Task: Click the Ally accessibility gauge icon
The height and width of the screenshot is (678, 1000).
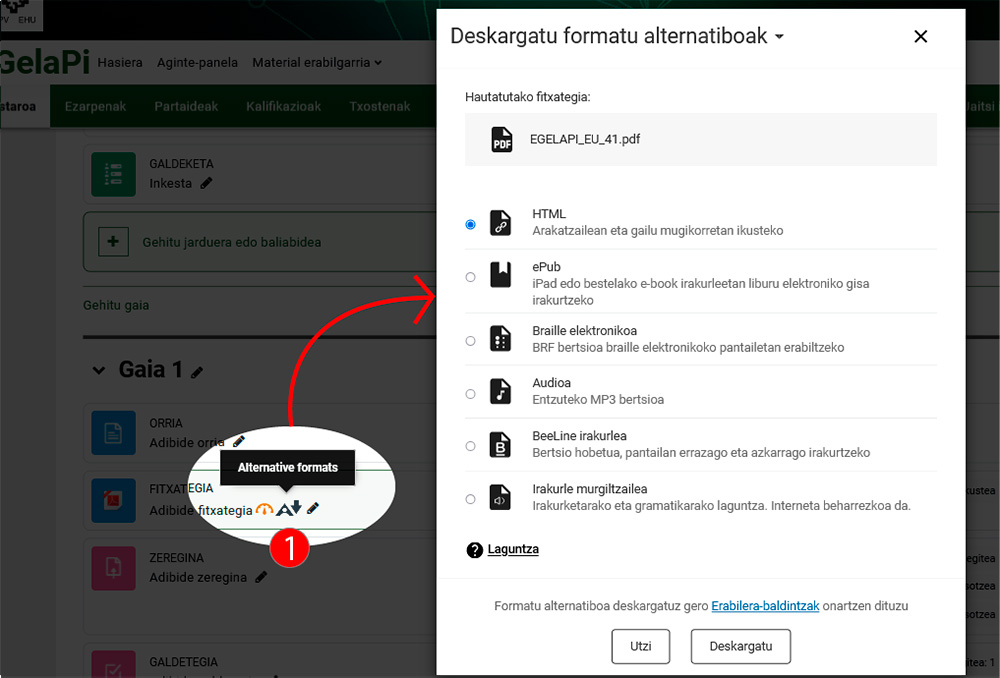Action: [x=265, y=508]
